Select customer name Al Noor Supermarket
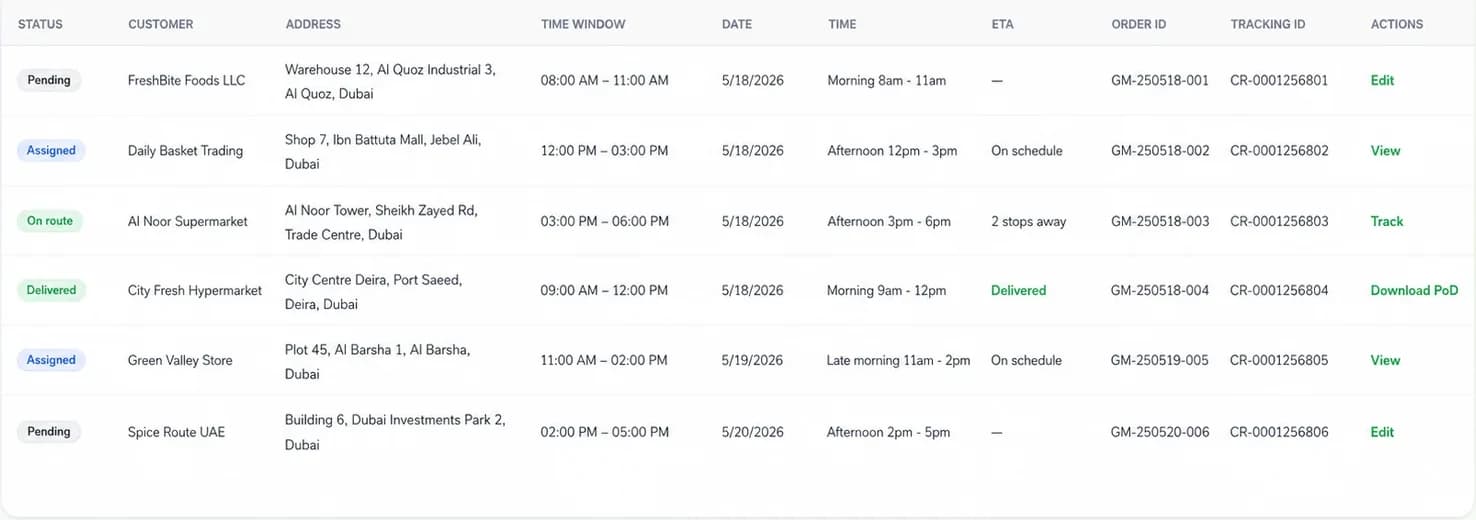 187,221
